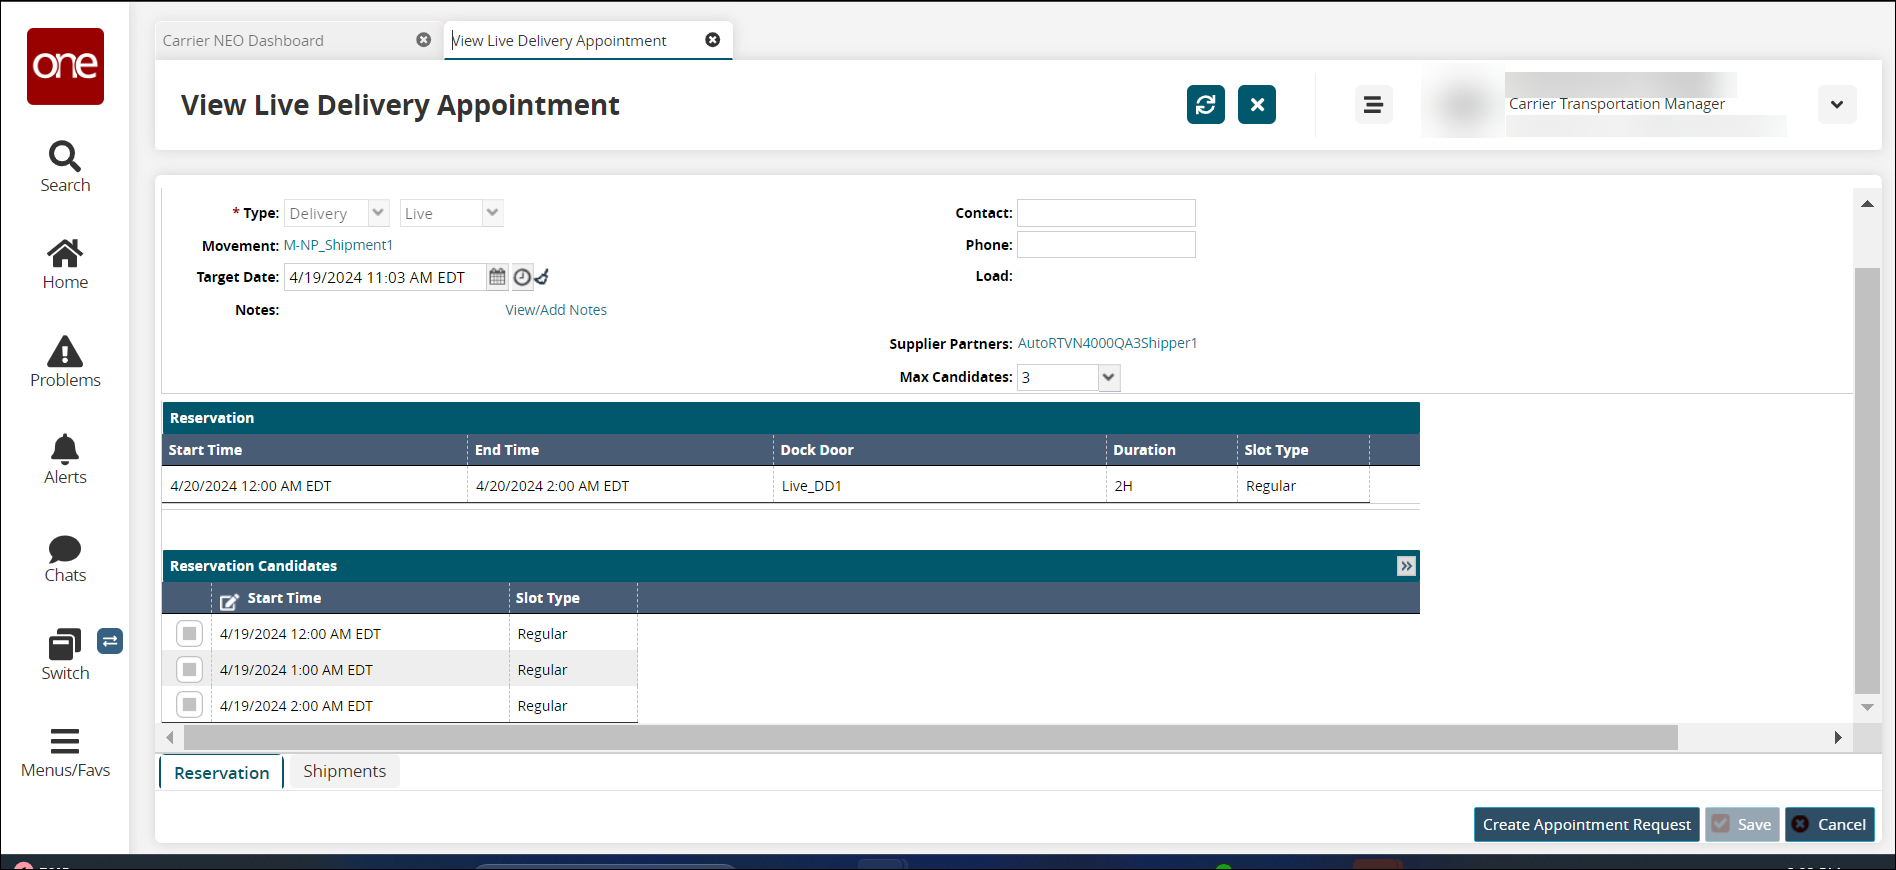Click the View/Add Notes link
This screenshot has height=870, width=1896.
coord(556,310)
